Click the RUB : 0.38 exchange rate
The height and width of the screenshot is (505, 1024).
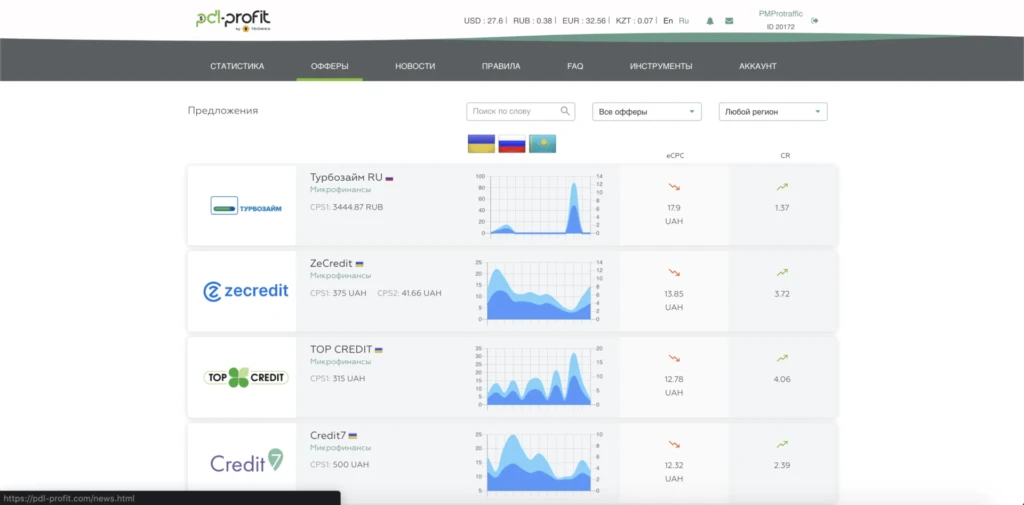point(533,21)
